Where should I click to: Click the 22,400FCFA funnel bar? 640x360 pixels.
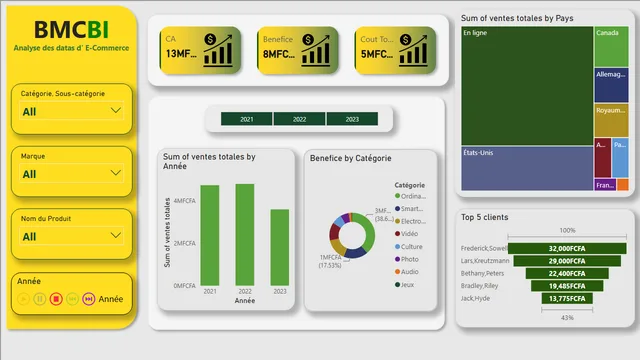[567, 273]
